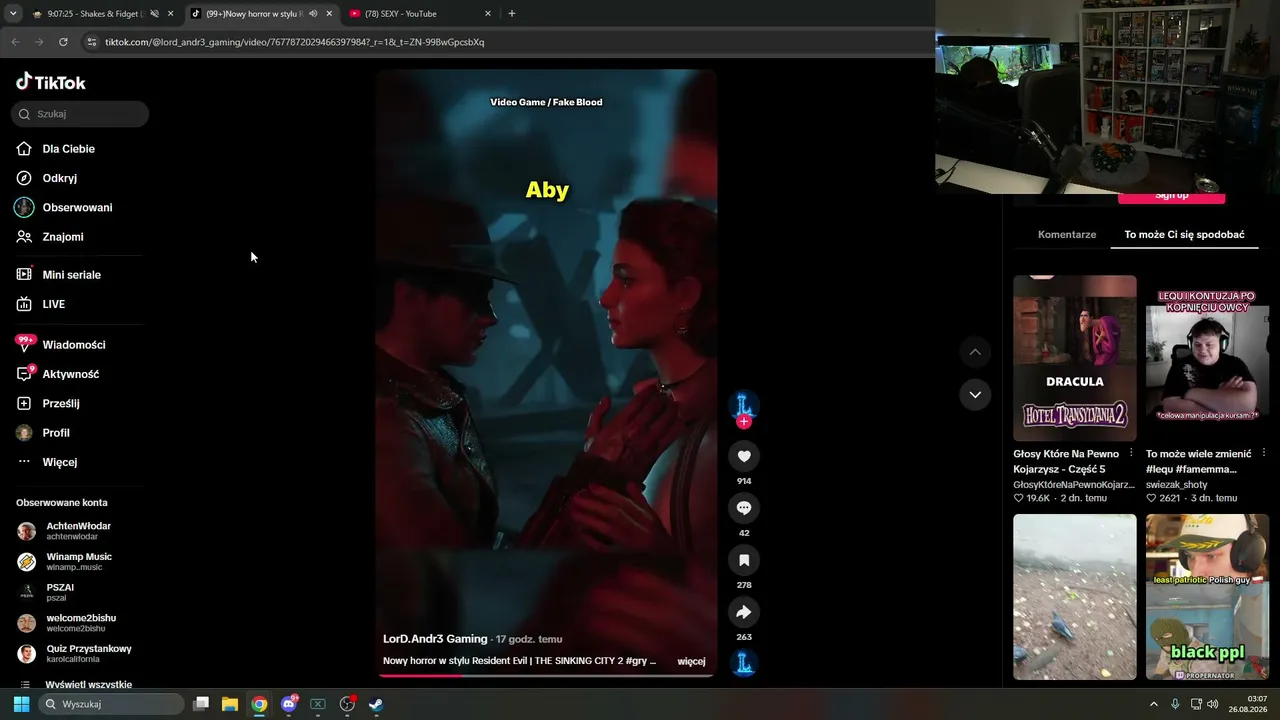Open the welcome2bishu followed account

(80, 623)
